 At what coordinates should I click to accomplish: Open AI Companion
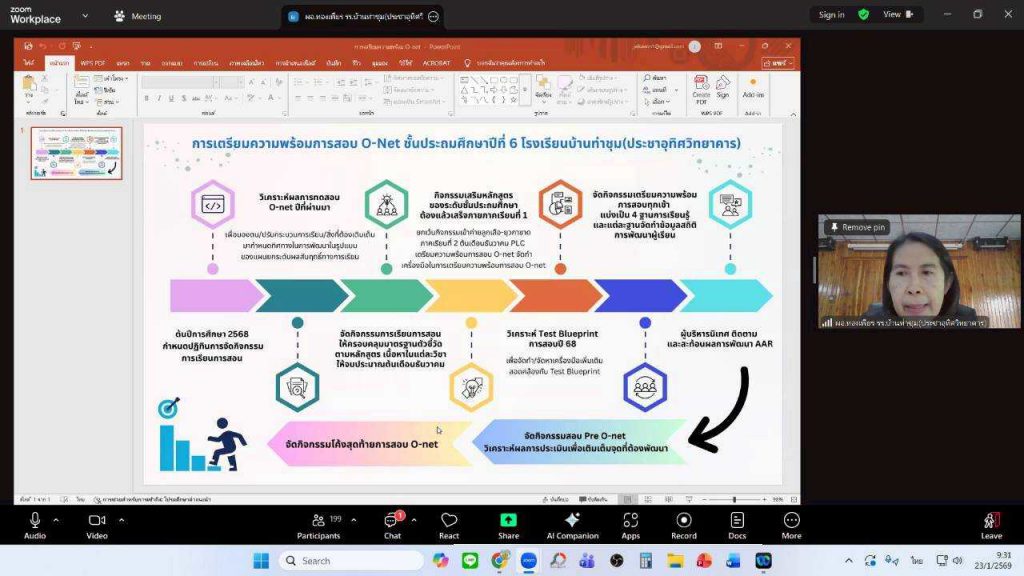(x=572, y=524)
